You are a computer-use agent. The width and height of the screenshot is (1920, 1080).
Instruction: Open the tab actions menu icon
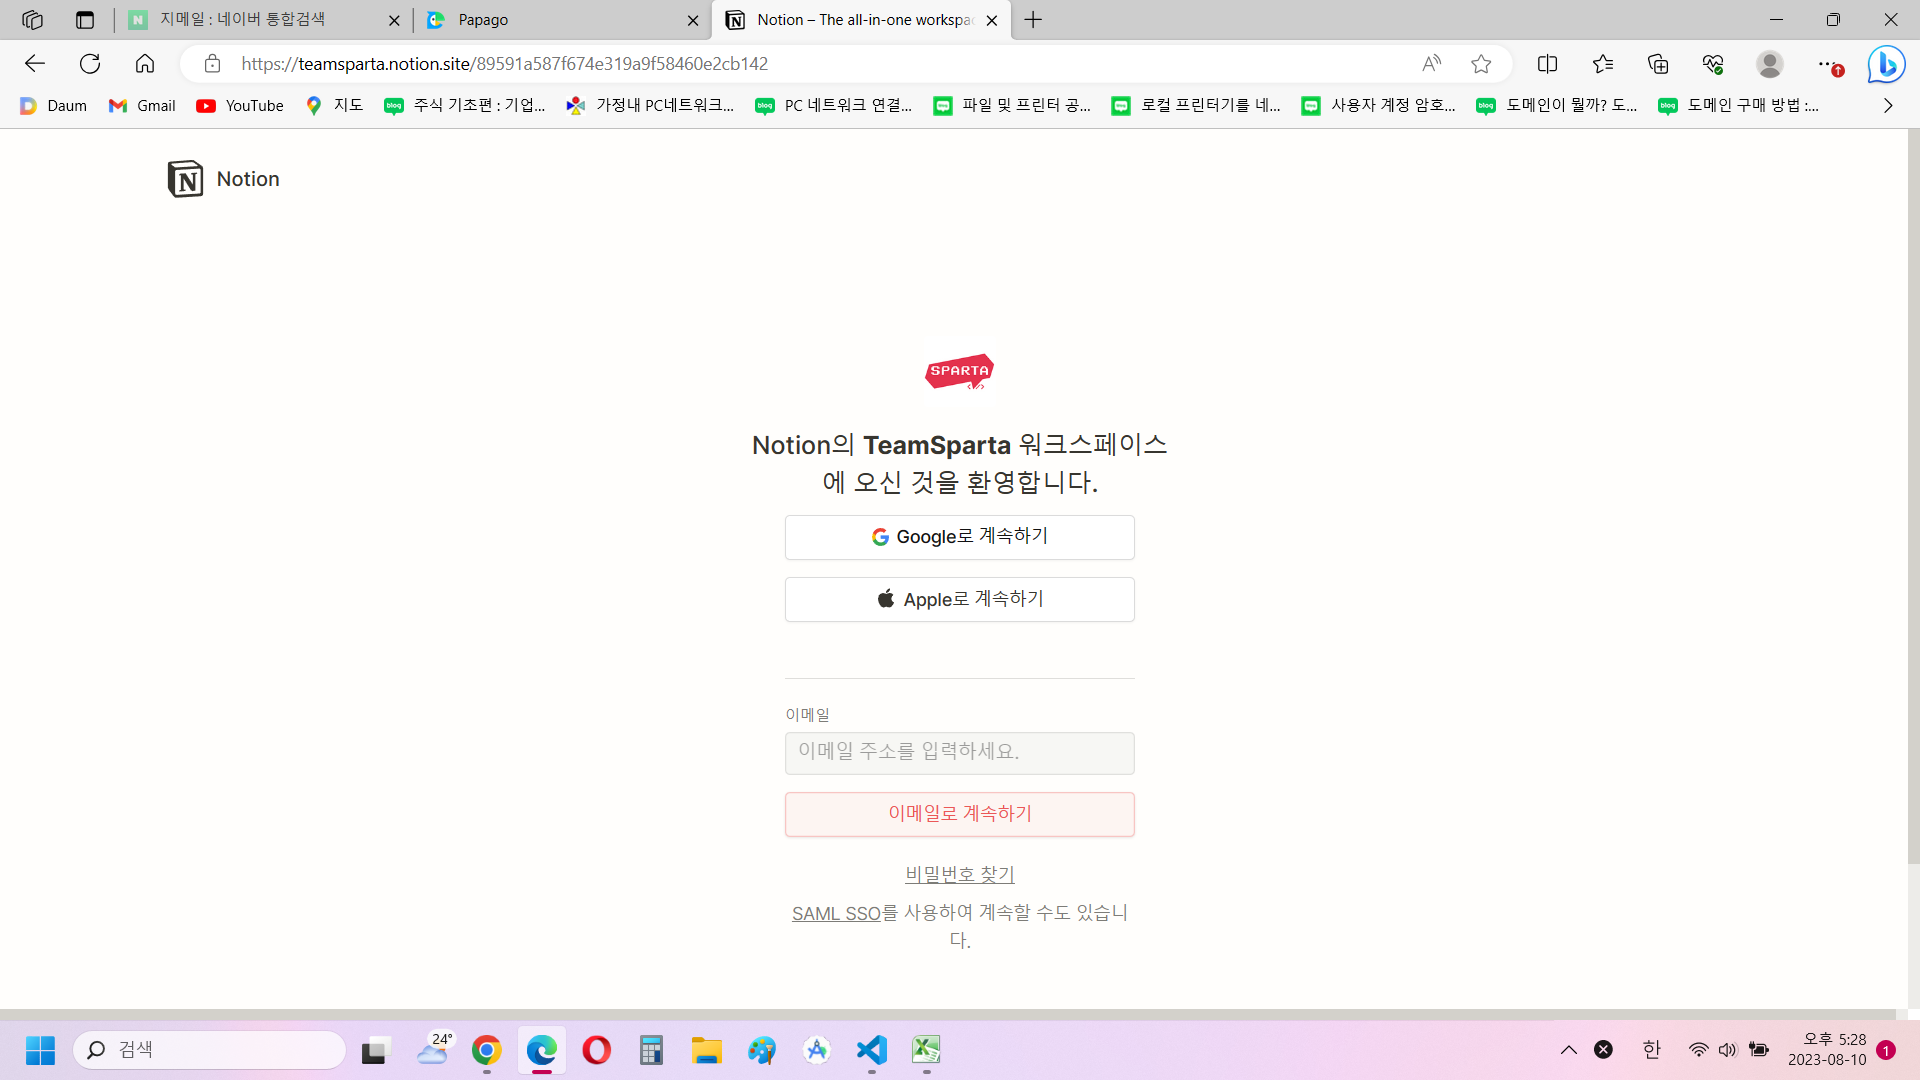coord(85,20)
